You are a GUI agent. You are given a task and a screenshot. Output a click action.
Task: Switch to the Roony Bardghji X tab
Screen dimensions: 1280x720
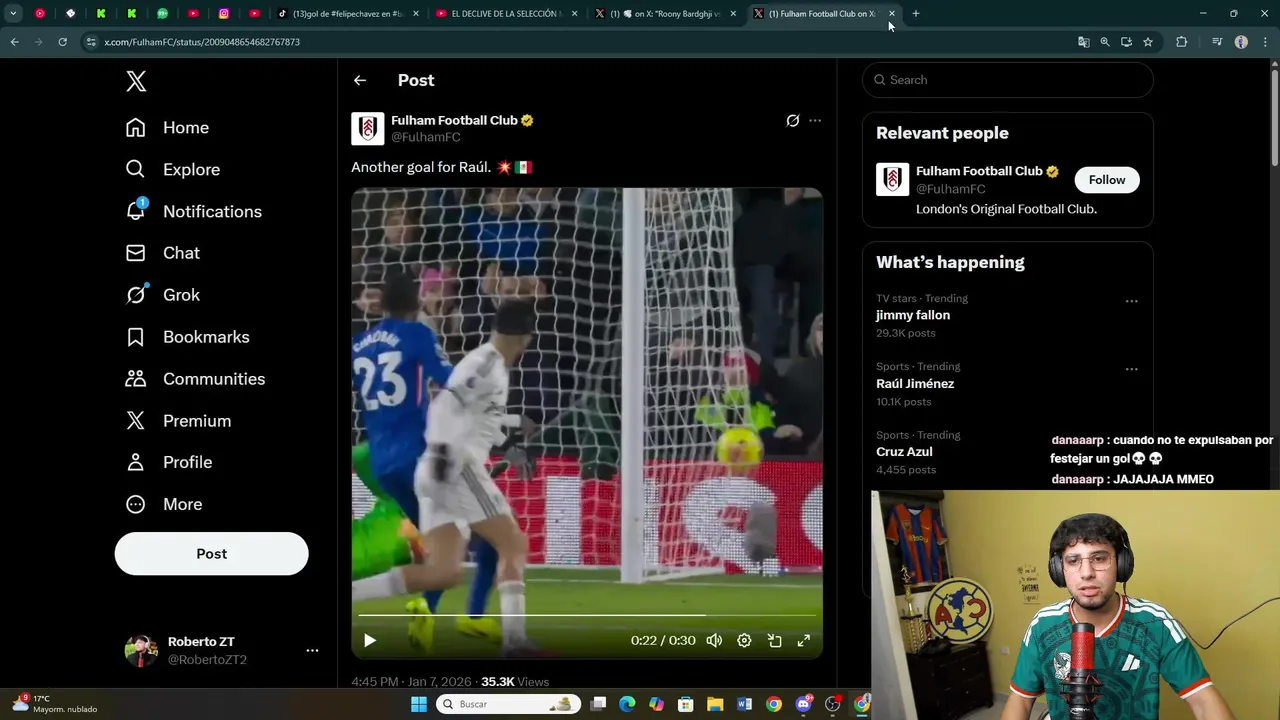[666, 14]
